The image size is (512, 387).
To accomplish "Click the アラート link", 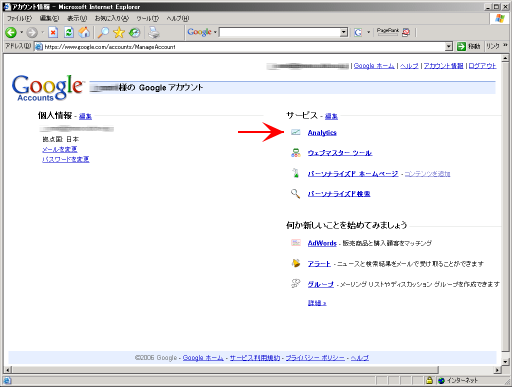I will click(x=319, y=264).
